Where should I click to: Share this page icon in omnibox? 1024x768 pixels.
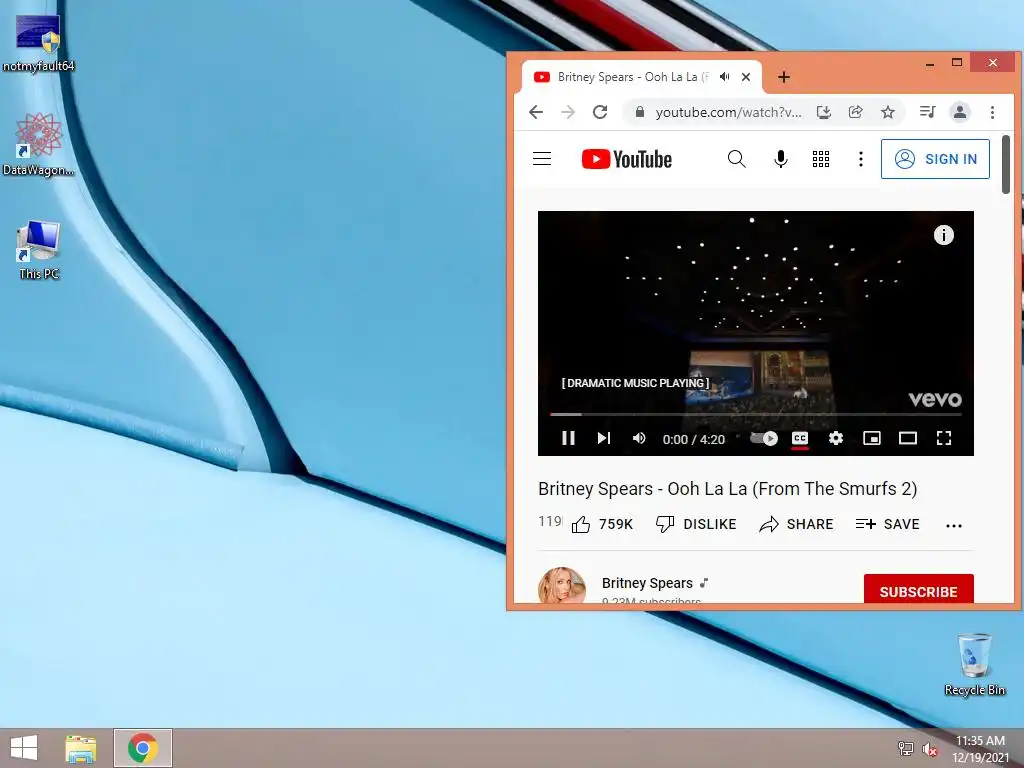pos(856,112)
